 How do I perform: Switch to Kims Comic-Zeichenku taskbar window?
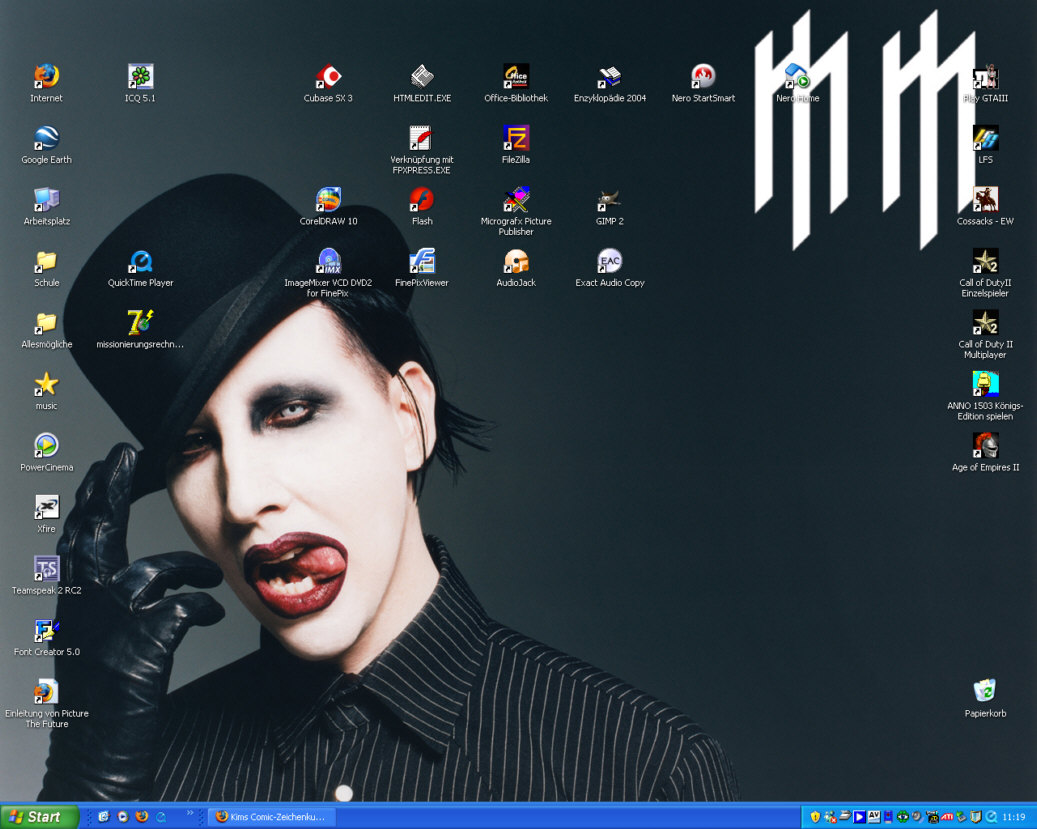coord(272,817)
